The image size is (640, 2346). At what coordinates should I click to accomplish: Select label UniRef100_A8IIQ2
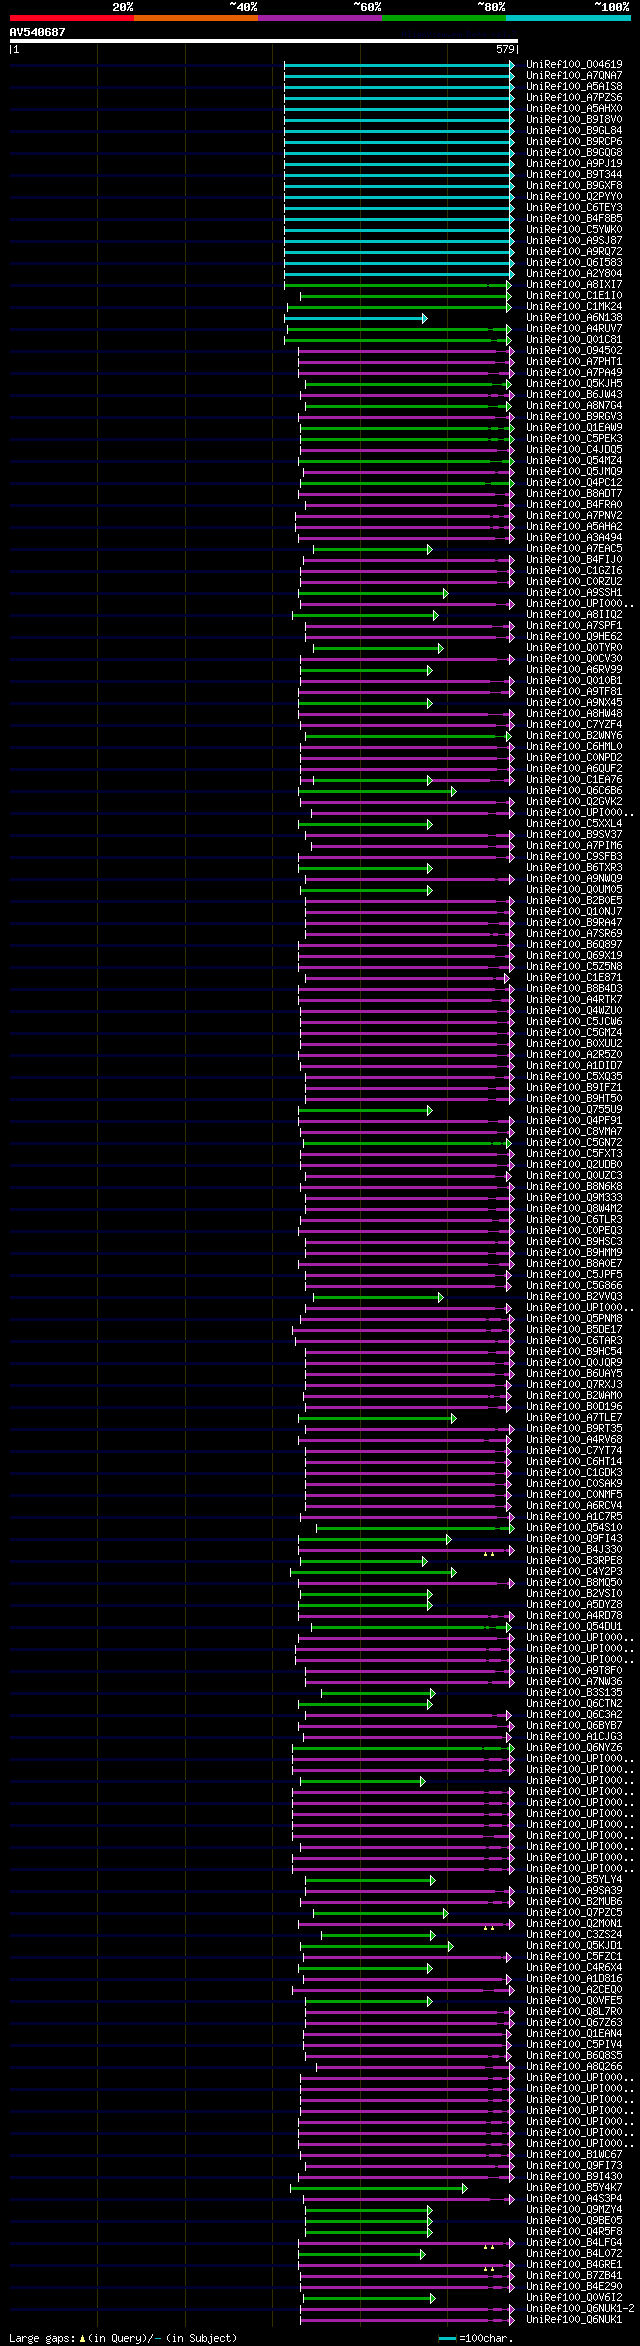(x=574, y=615)
